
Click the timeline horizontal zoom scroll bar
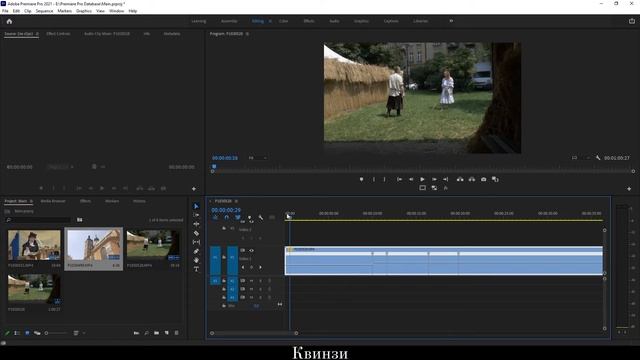[x=254, y=333]
